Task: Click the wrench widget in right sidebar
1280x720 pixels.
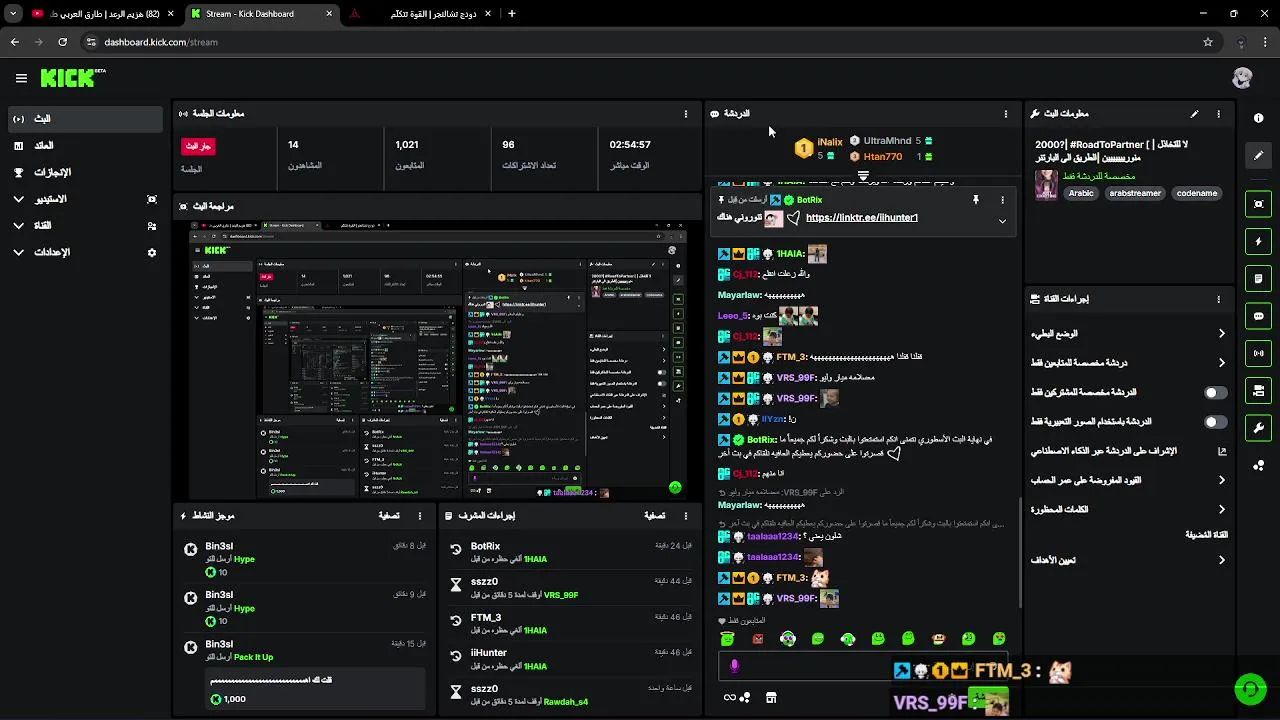Action: click(x=1258, y=428)
